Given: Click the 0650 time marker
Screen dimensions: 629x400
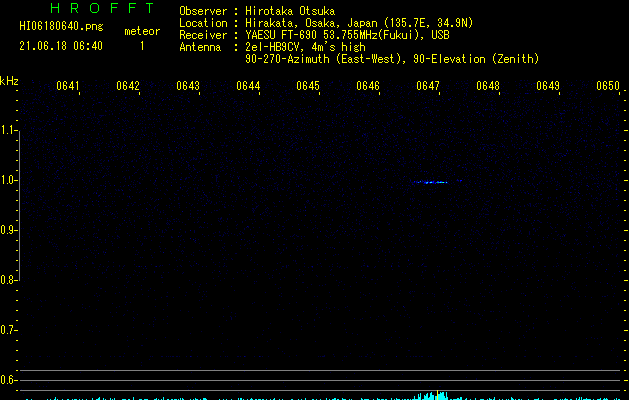Looking at the screenshot, I should tap(608, 86).
